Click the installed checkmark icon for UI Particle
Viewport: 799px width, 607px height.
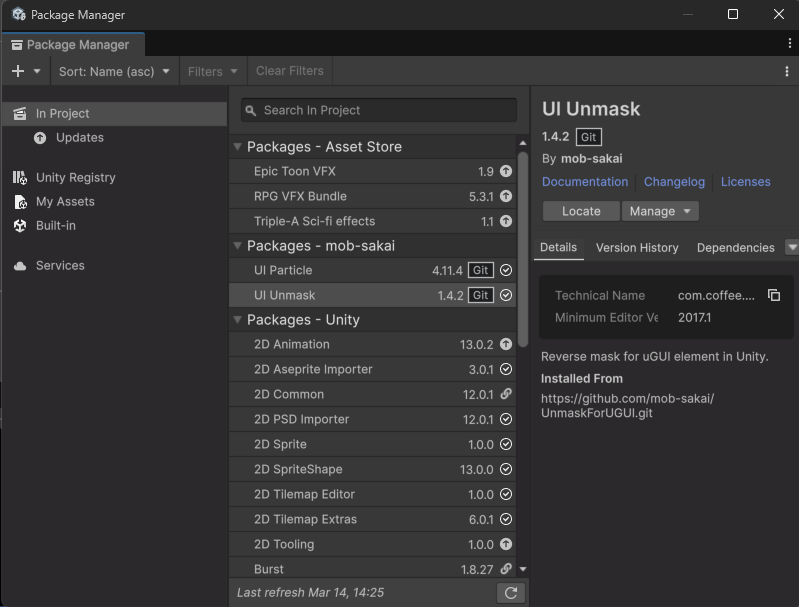click(505, 270)
